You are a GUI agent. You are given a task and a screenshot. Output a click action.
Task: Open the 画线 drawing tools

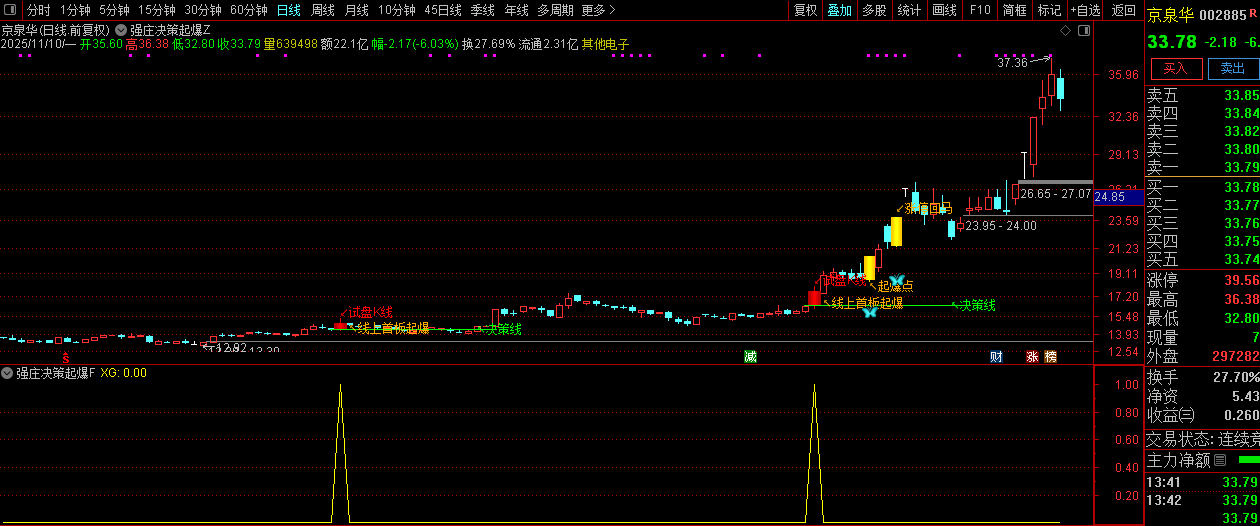[944, 10]
